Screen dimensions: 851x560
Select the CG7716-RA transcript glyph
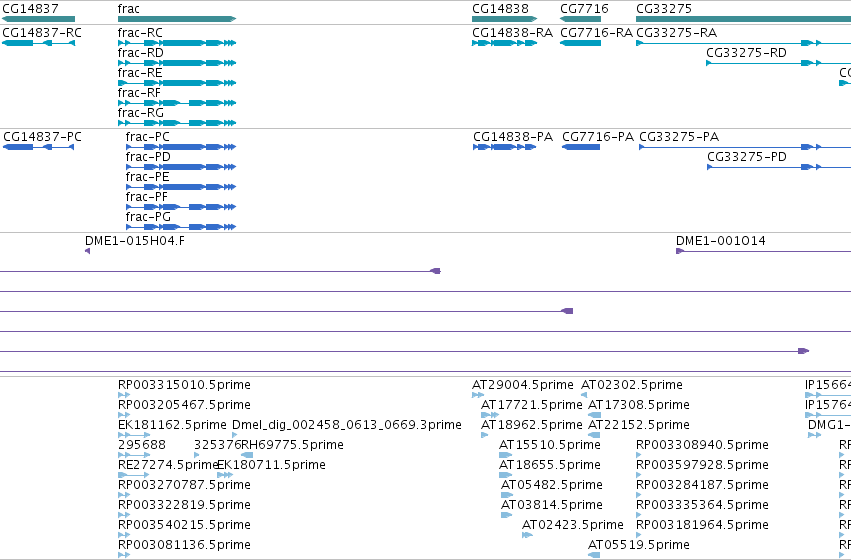(x=580, y=43)
